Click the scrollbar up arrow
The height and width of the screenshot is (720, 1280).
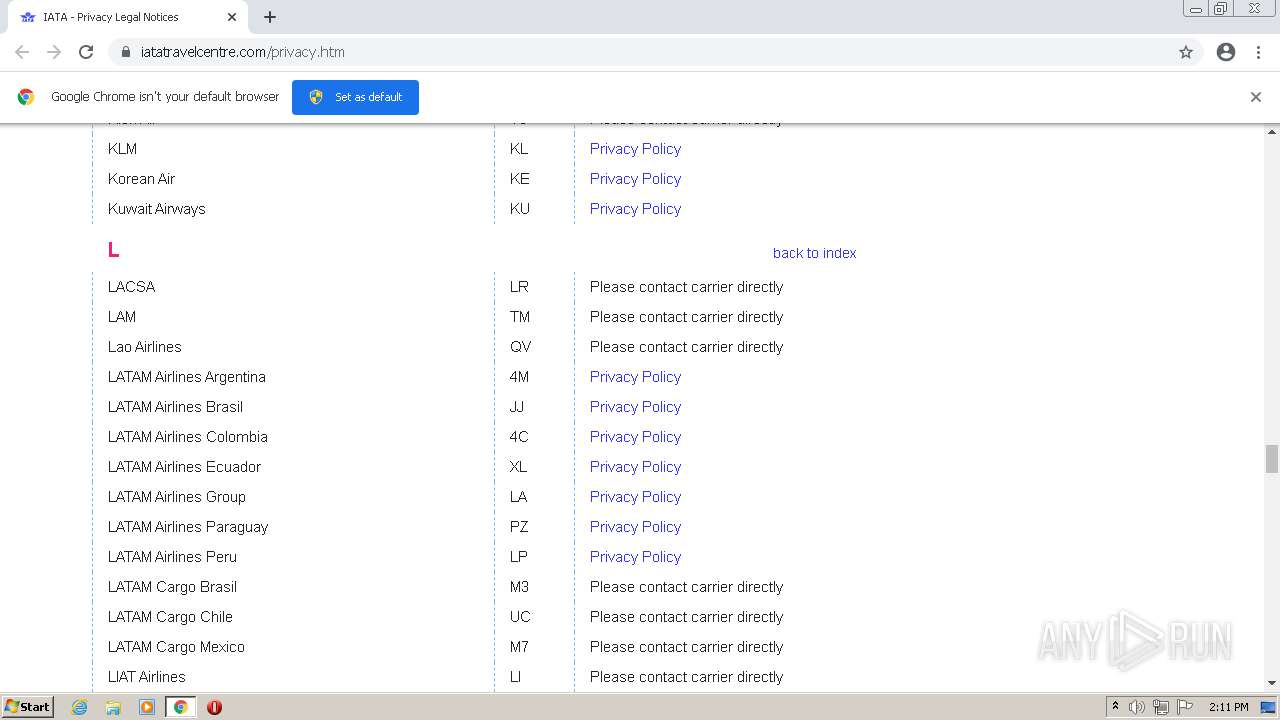pos(1272,131)
